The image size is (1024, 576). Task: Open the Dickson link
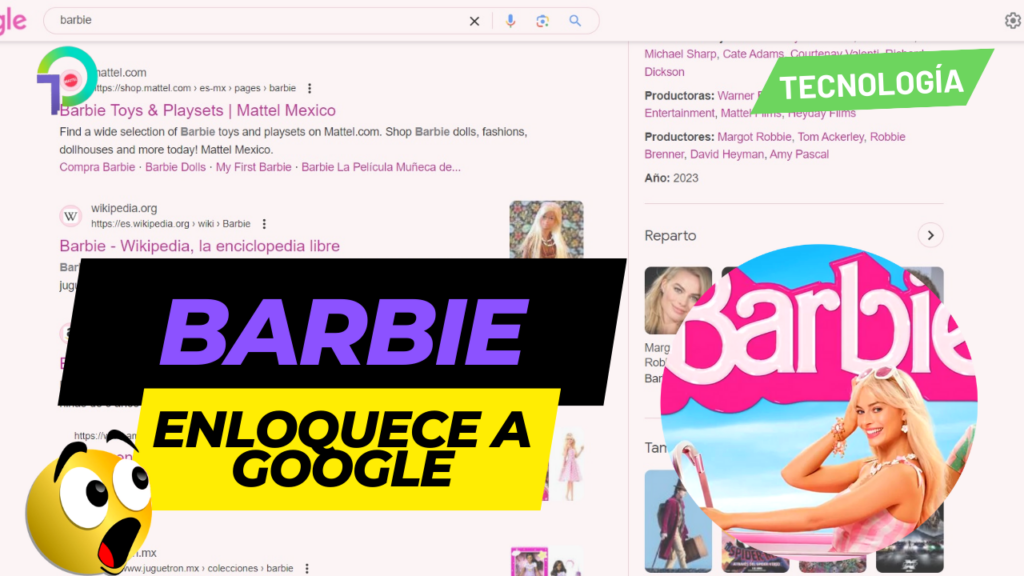tap(664, 72)
